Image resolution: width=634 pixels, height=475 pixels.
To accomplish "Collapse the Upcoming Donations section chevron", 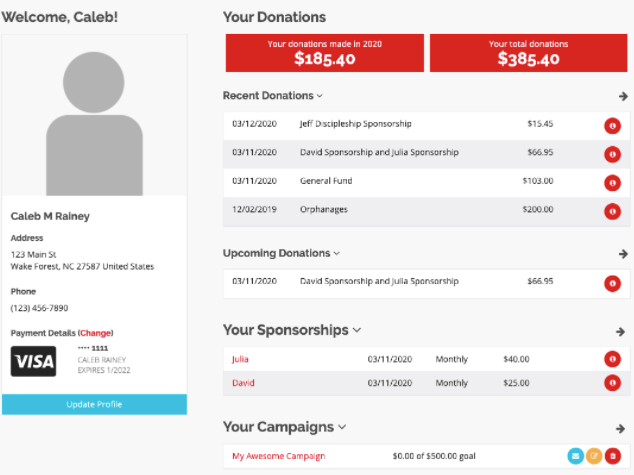I will point(336,253).
